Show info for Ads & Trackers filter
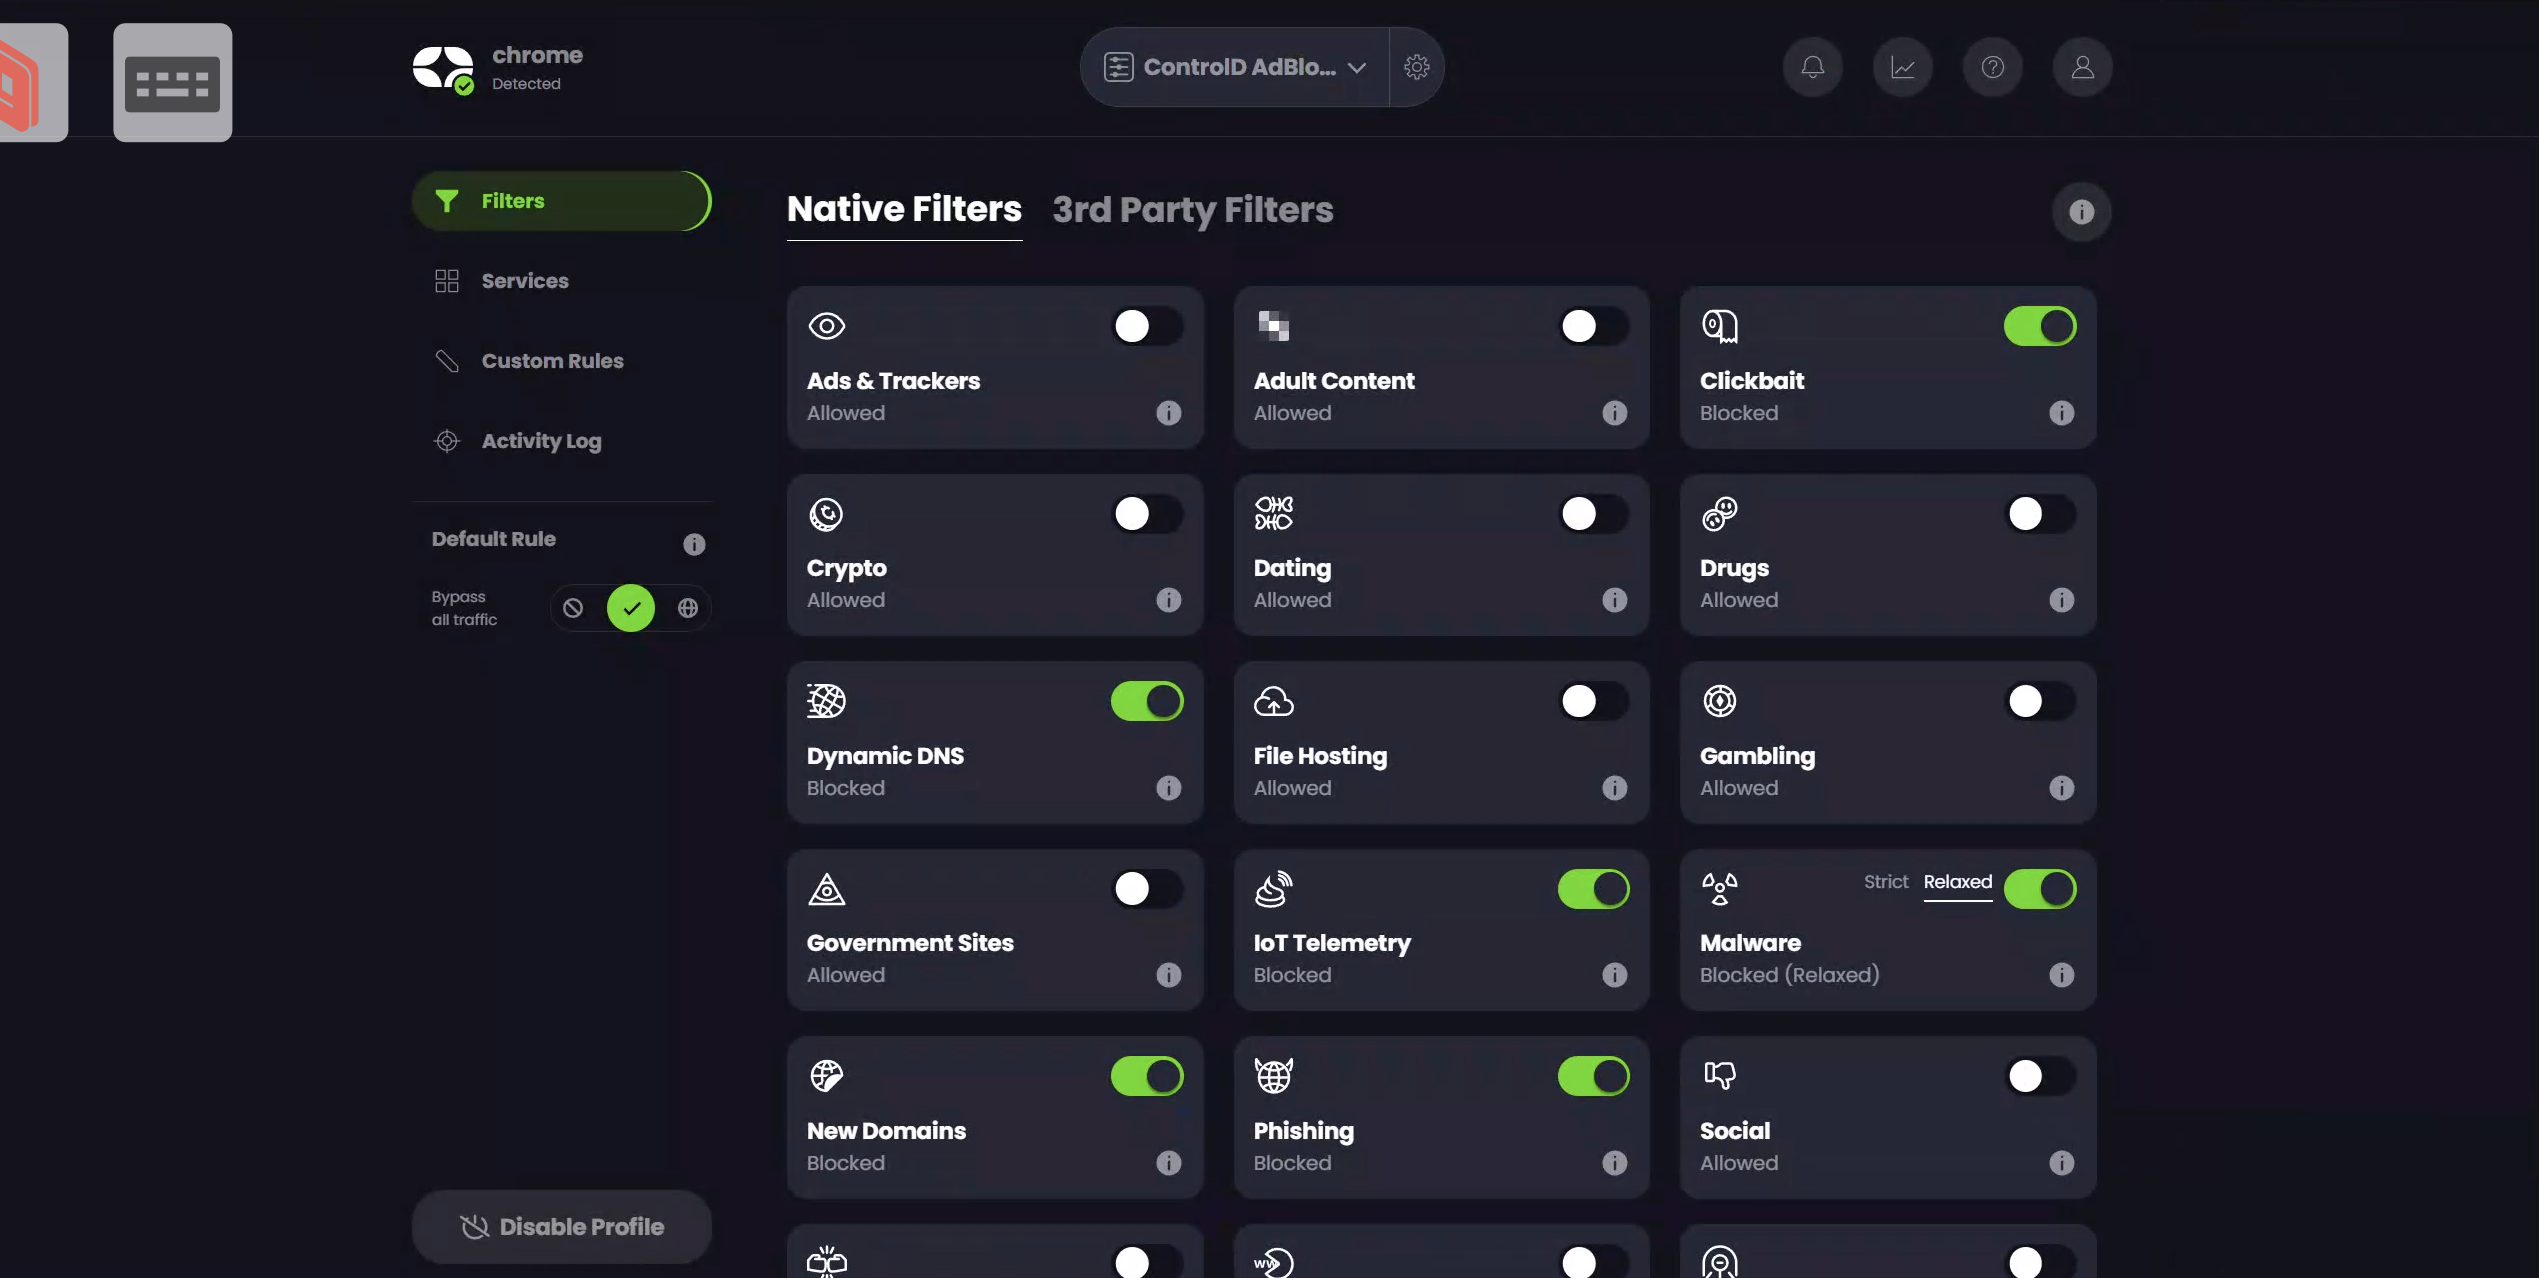This screenshot has width=2539, height=1278. pos(1168,413)
